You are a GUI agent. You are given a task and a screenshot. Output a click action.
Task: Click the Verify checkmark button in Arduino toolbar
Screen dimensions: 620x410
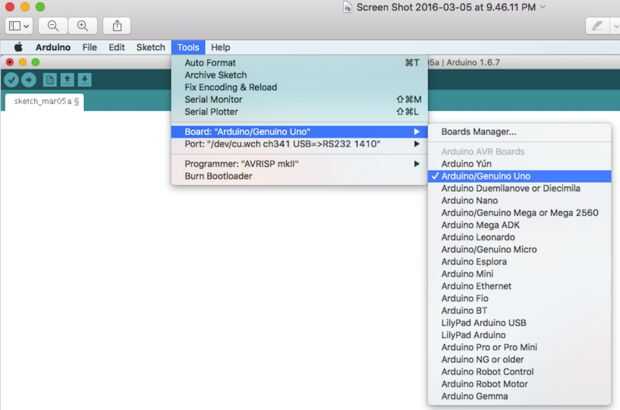pyautogui.click(x=11, y=80)
